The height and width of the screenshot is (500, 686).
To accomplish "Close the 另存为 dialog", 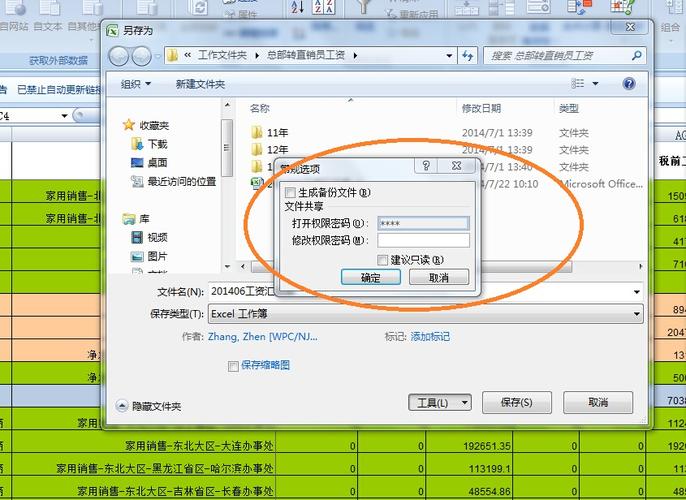I will [630, 27].
